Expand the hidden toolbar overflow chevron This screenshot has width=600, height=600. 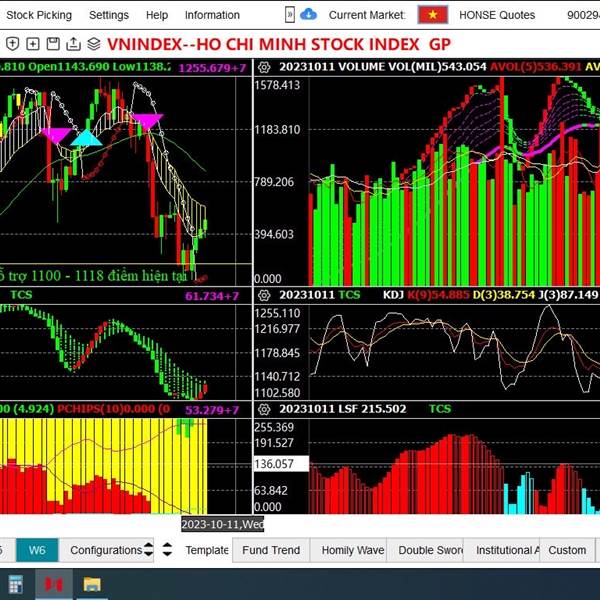(x=290, y=15)
